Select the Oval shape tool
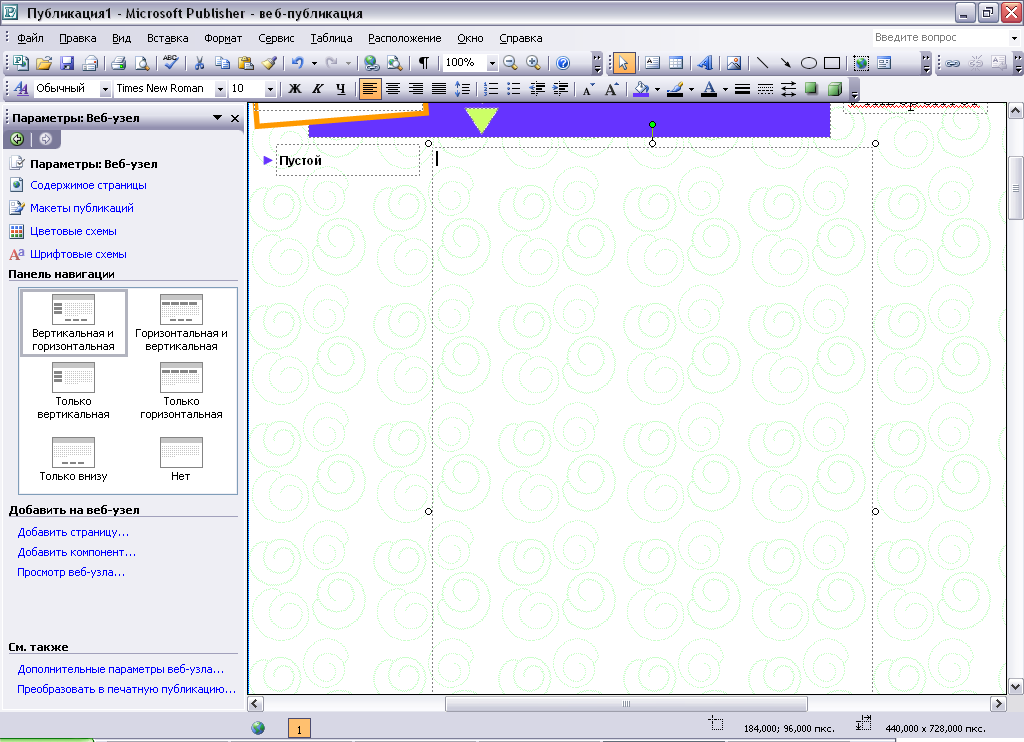 (808, 63)
